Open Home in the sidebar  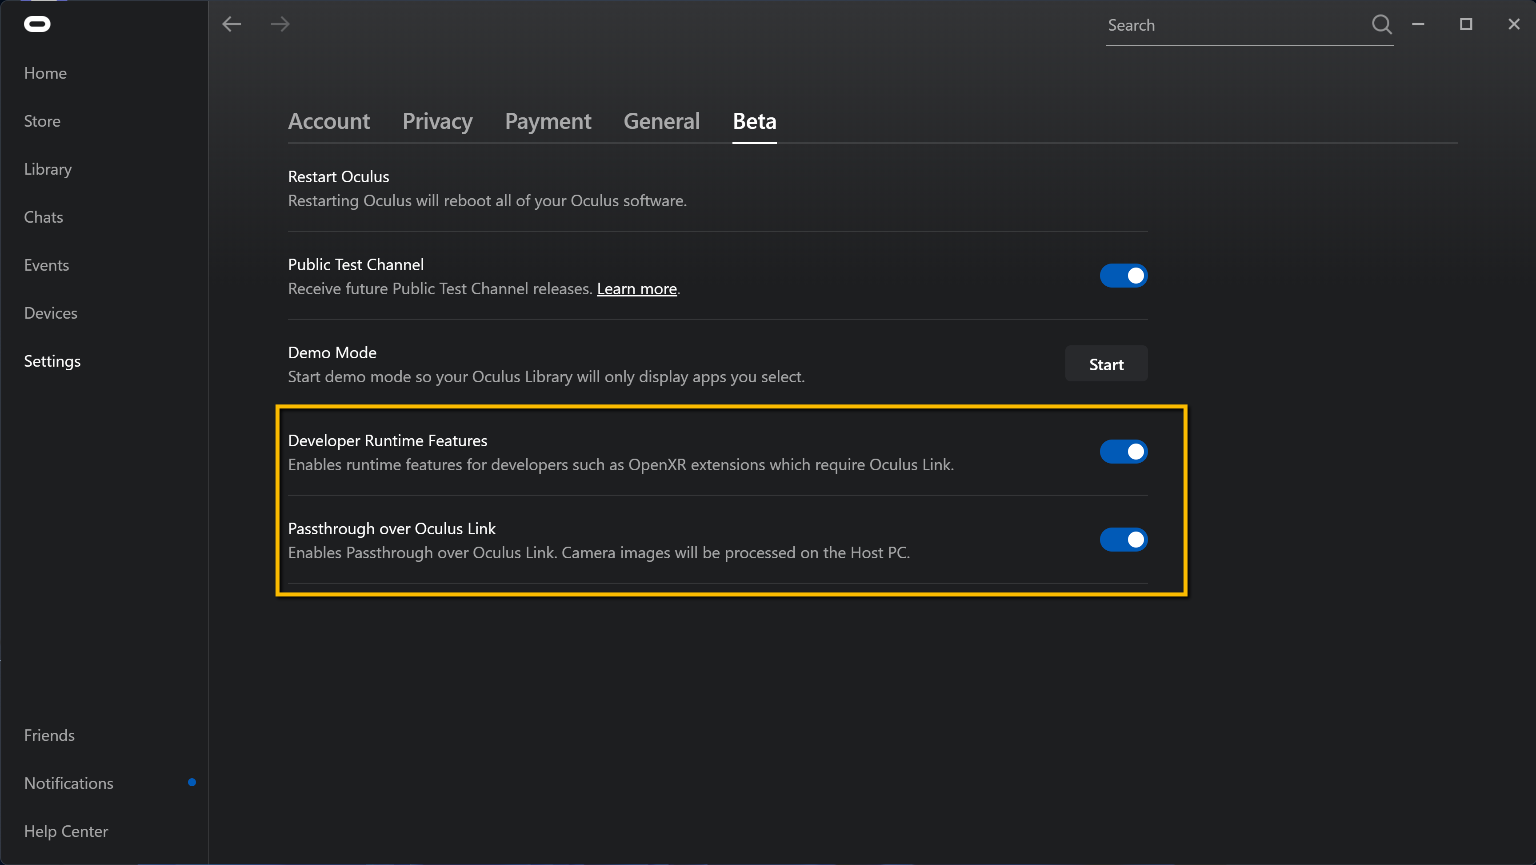tap(45, 73)
